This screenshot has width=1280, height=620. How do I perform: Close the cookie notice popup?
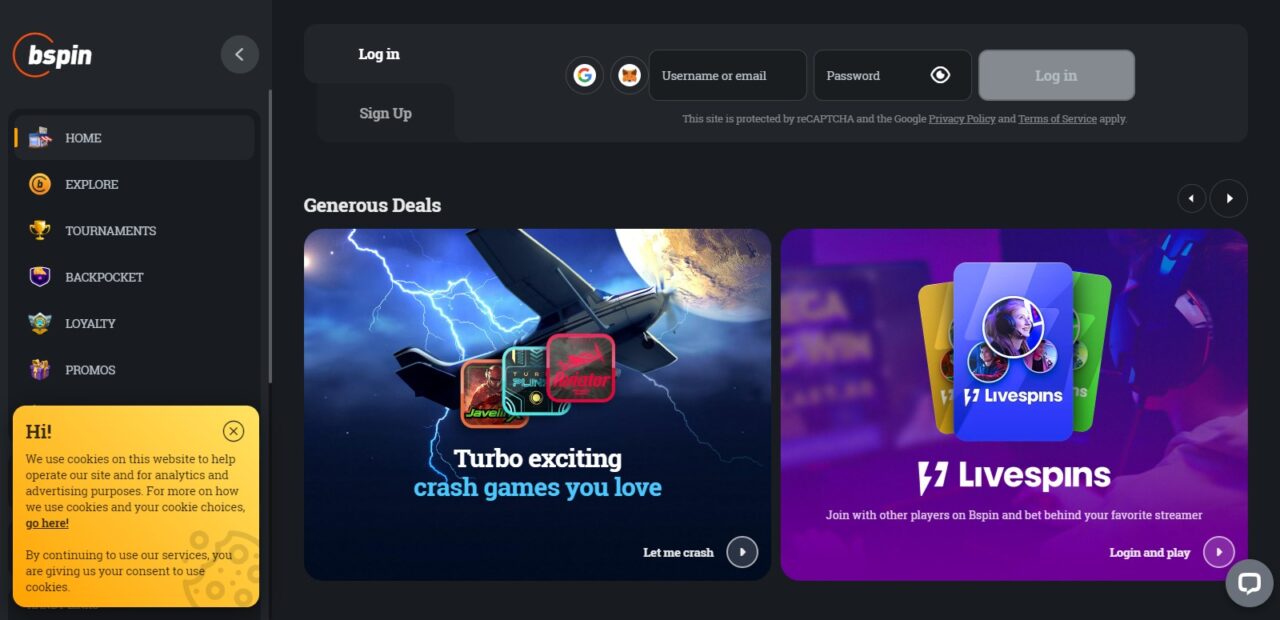(x=233, y=431)
